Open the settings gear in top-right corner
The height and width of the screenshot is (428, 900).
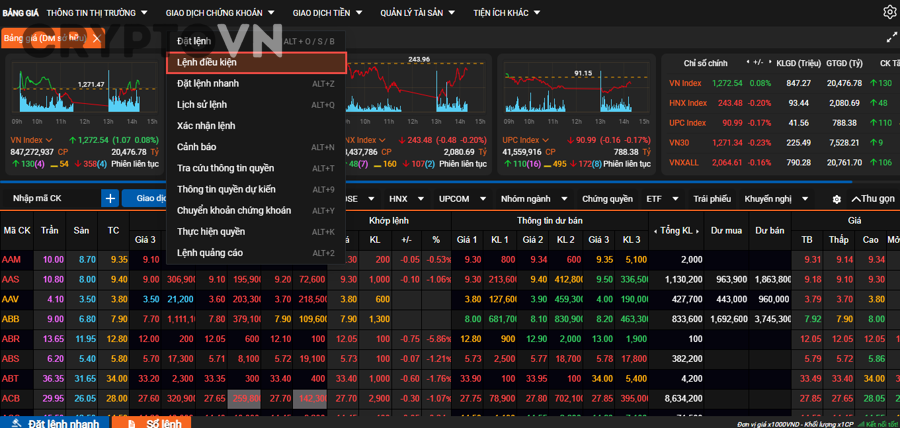(889, 13)
